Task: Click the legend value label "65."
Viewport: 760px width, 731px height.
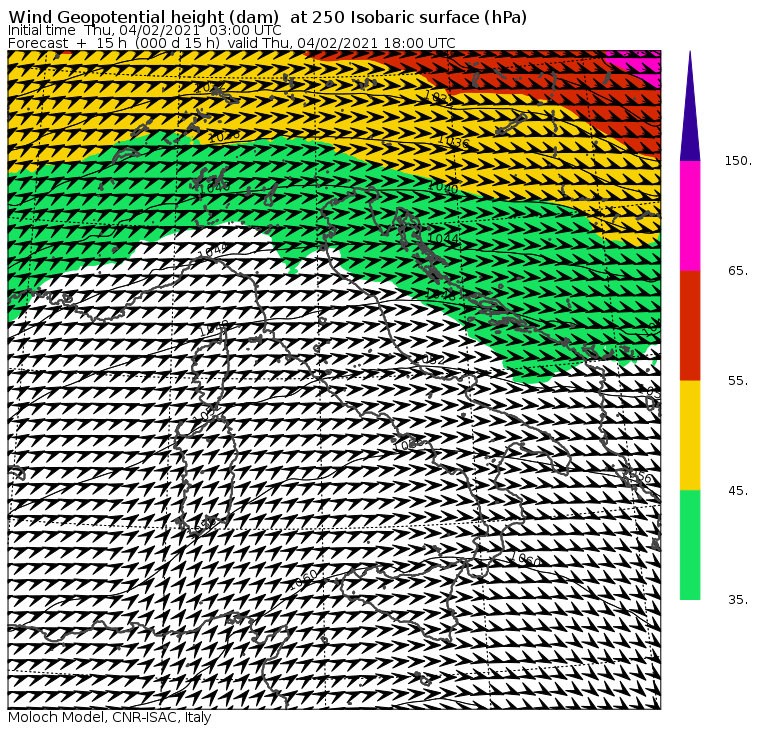Action: click(738, 270)
